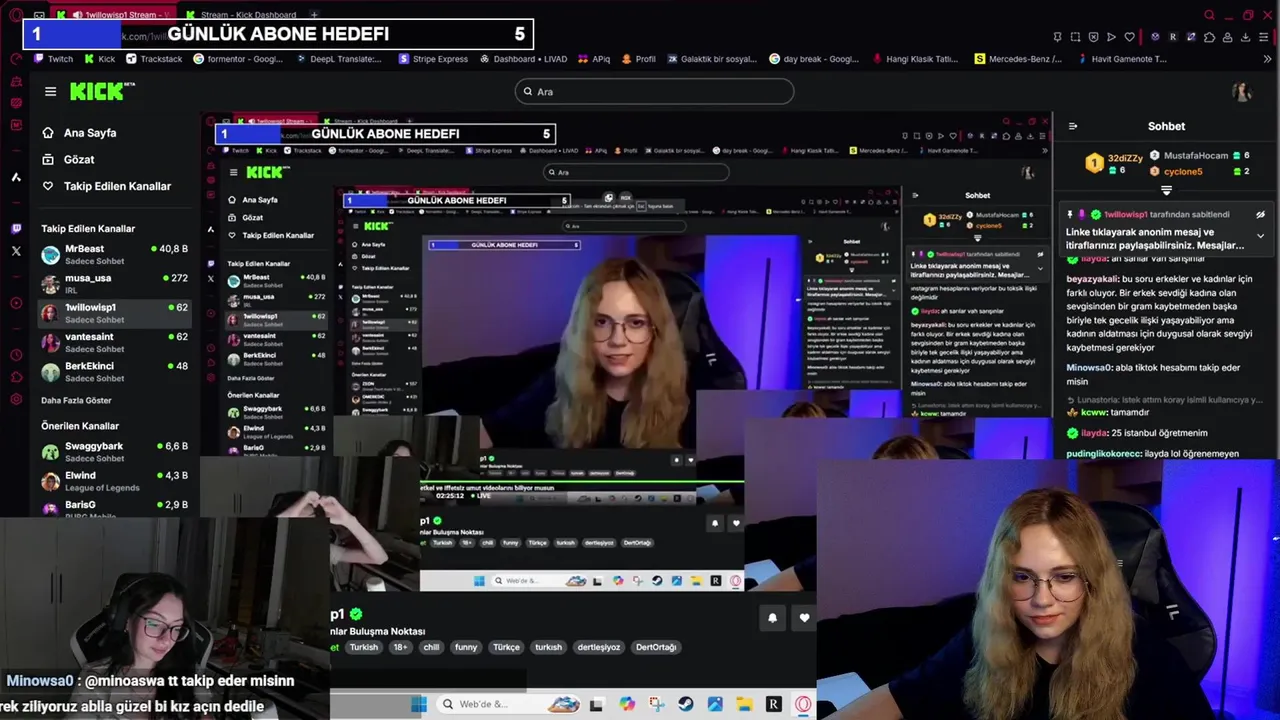Open a new browser tab

point(314,15)
